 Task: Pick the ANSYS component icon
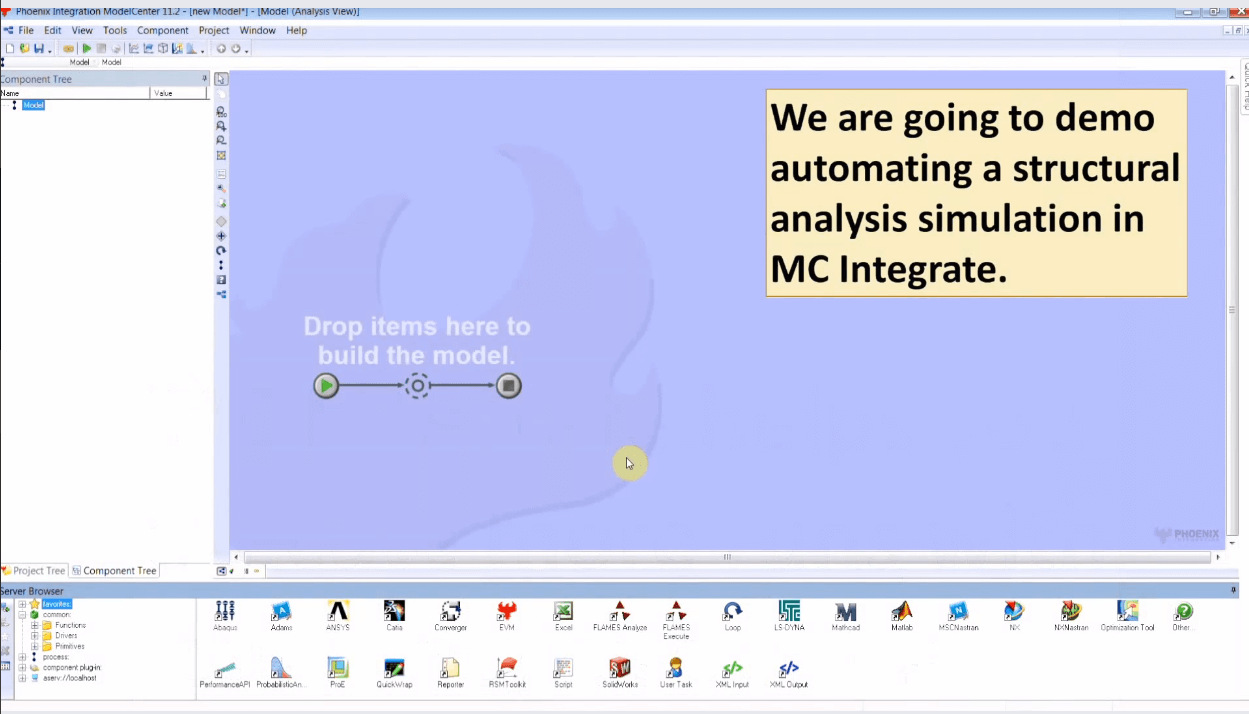(338, 610)
